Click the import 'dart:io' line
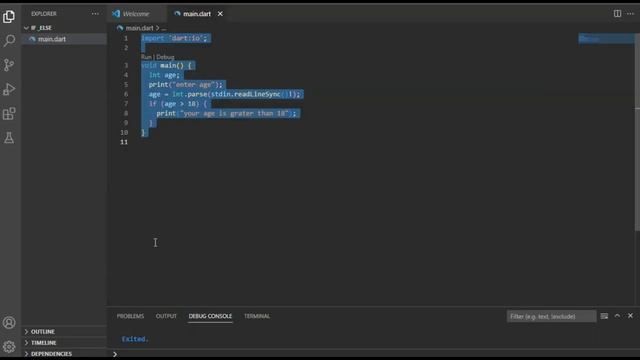640x360 pixels. click(x=175, y=38)
